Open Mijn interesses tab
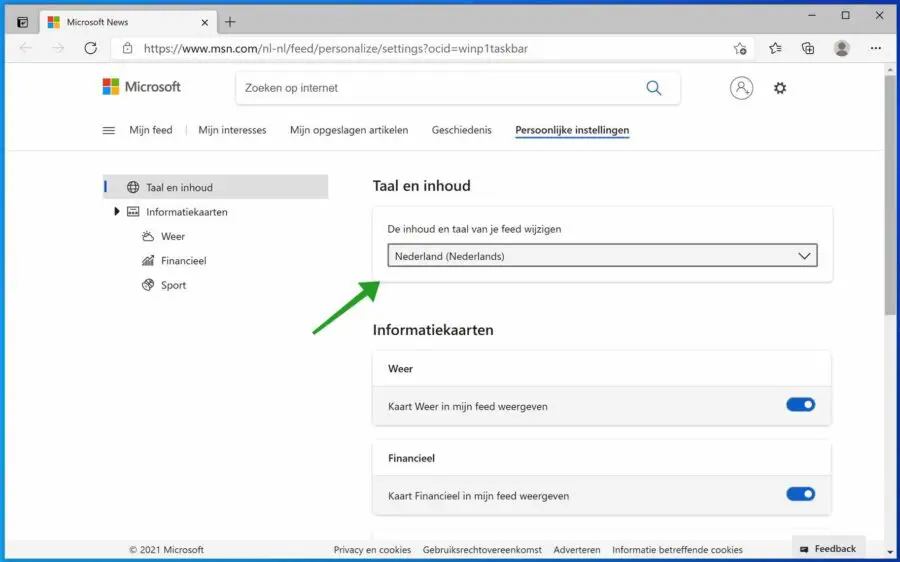This screenshot has height=562, width=900. click(x=232, y=130)
